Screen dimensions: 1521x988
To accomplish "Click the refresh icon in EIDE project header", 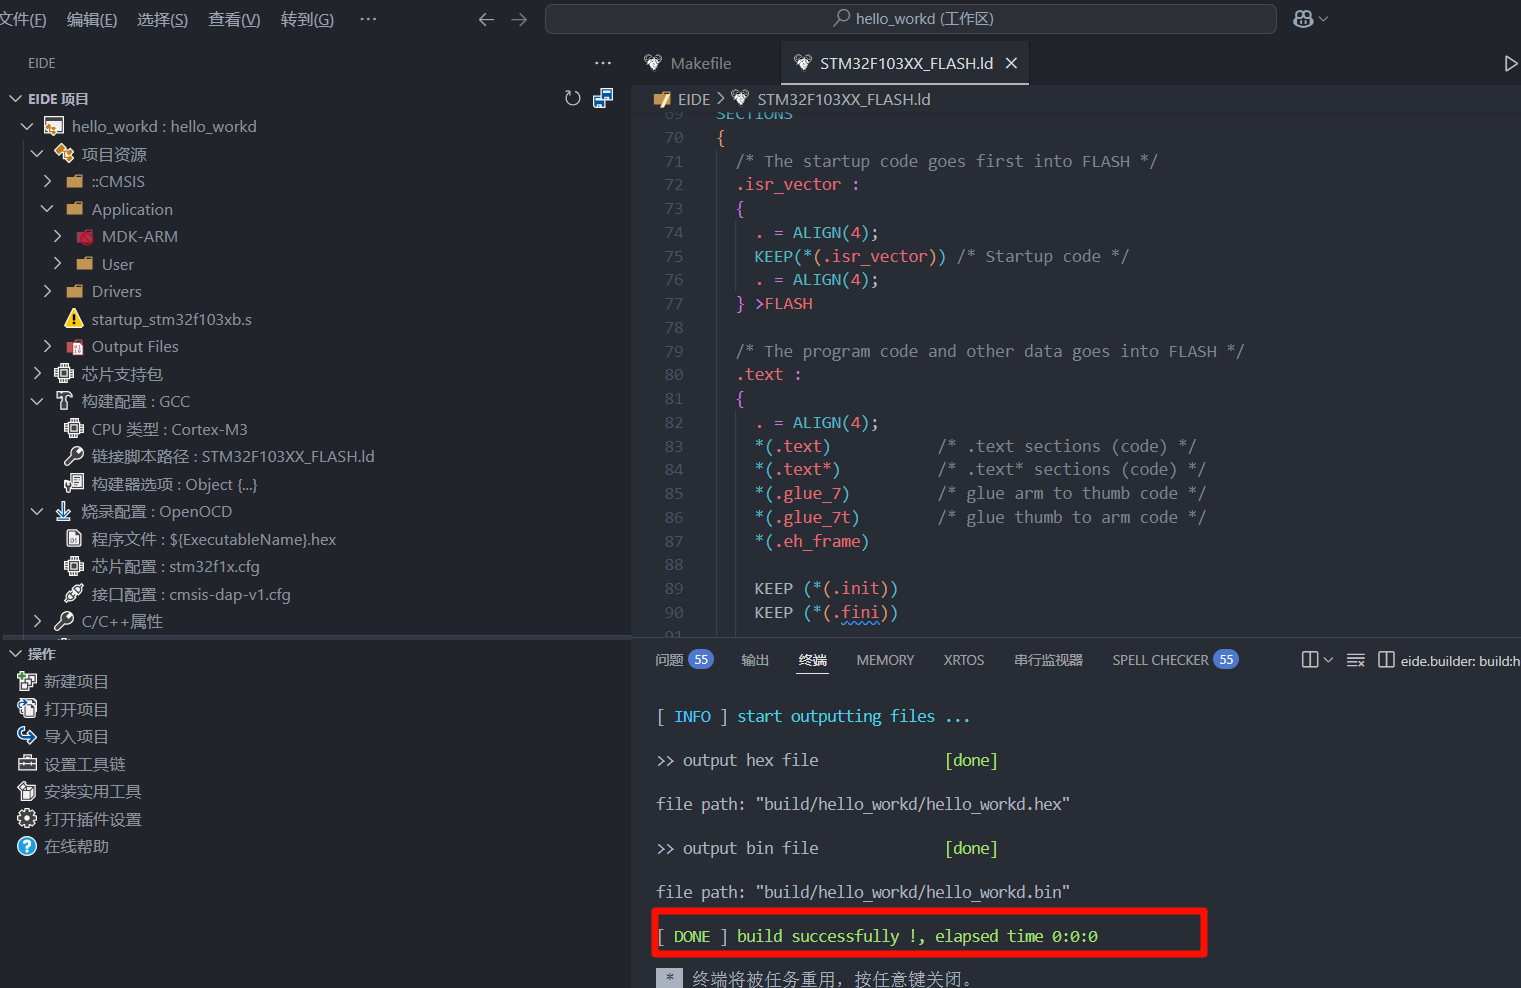I will coord(572,98).
